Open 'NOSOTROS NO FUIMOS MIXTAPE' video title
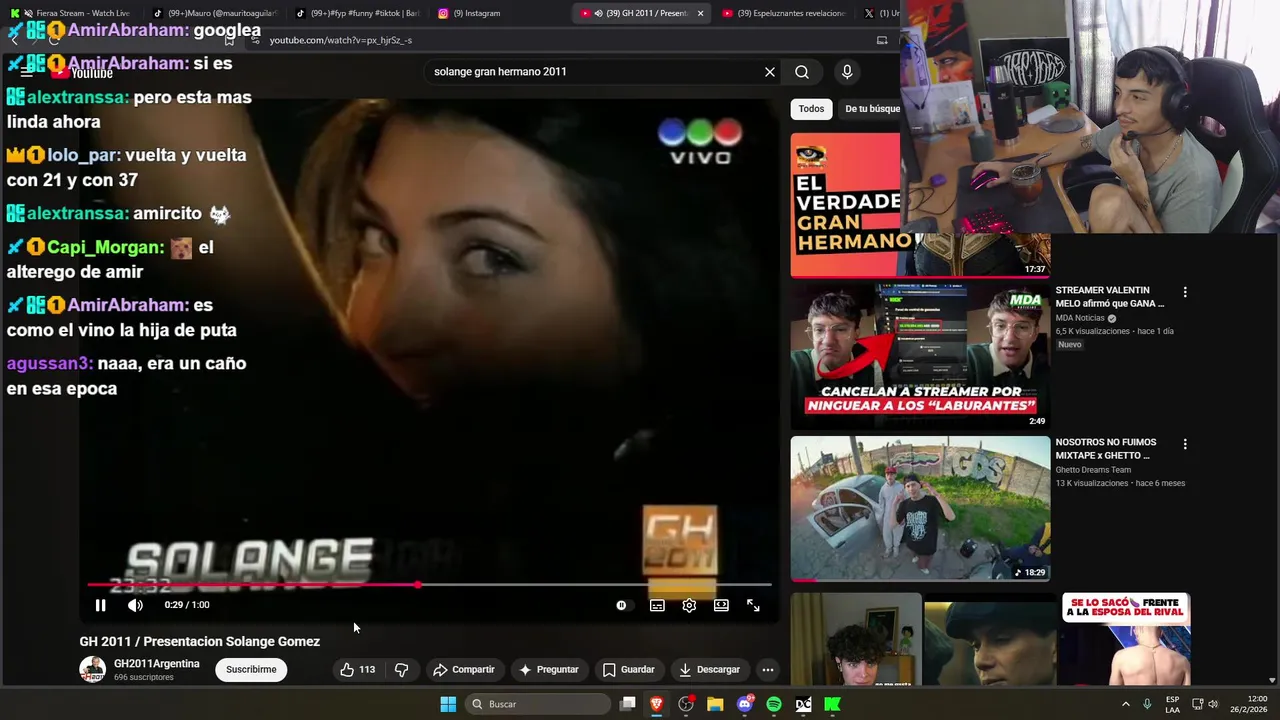 [1106, 449]
